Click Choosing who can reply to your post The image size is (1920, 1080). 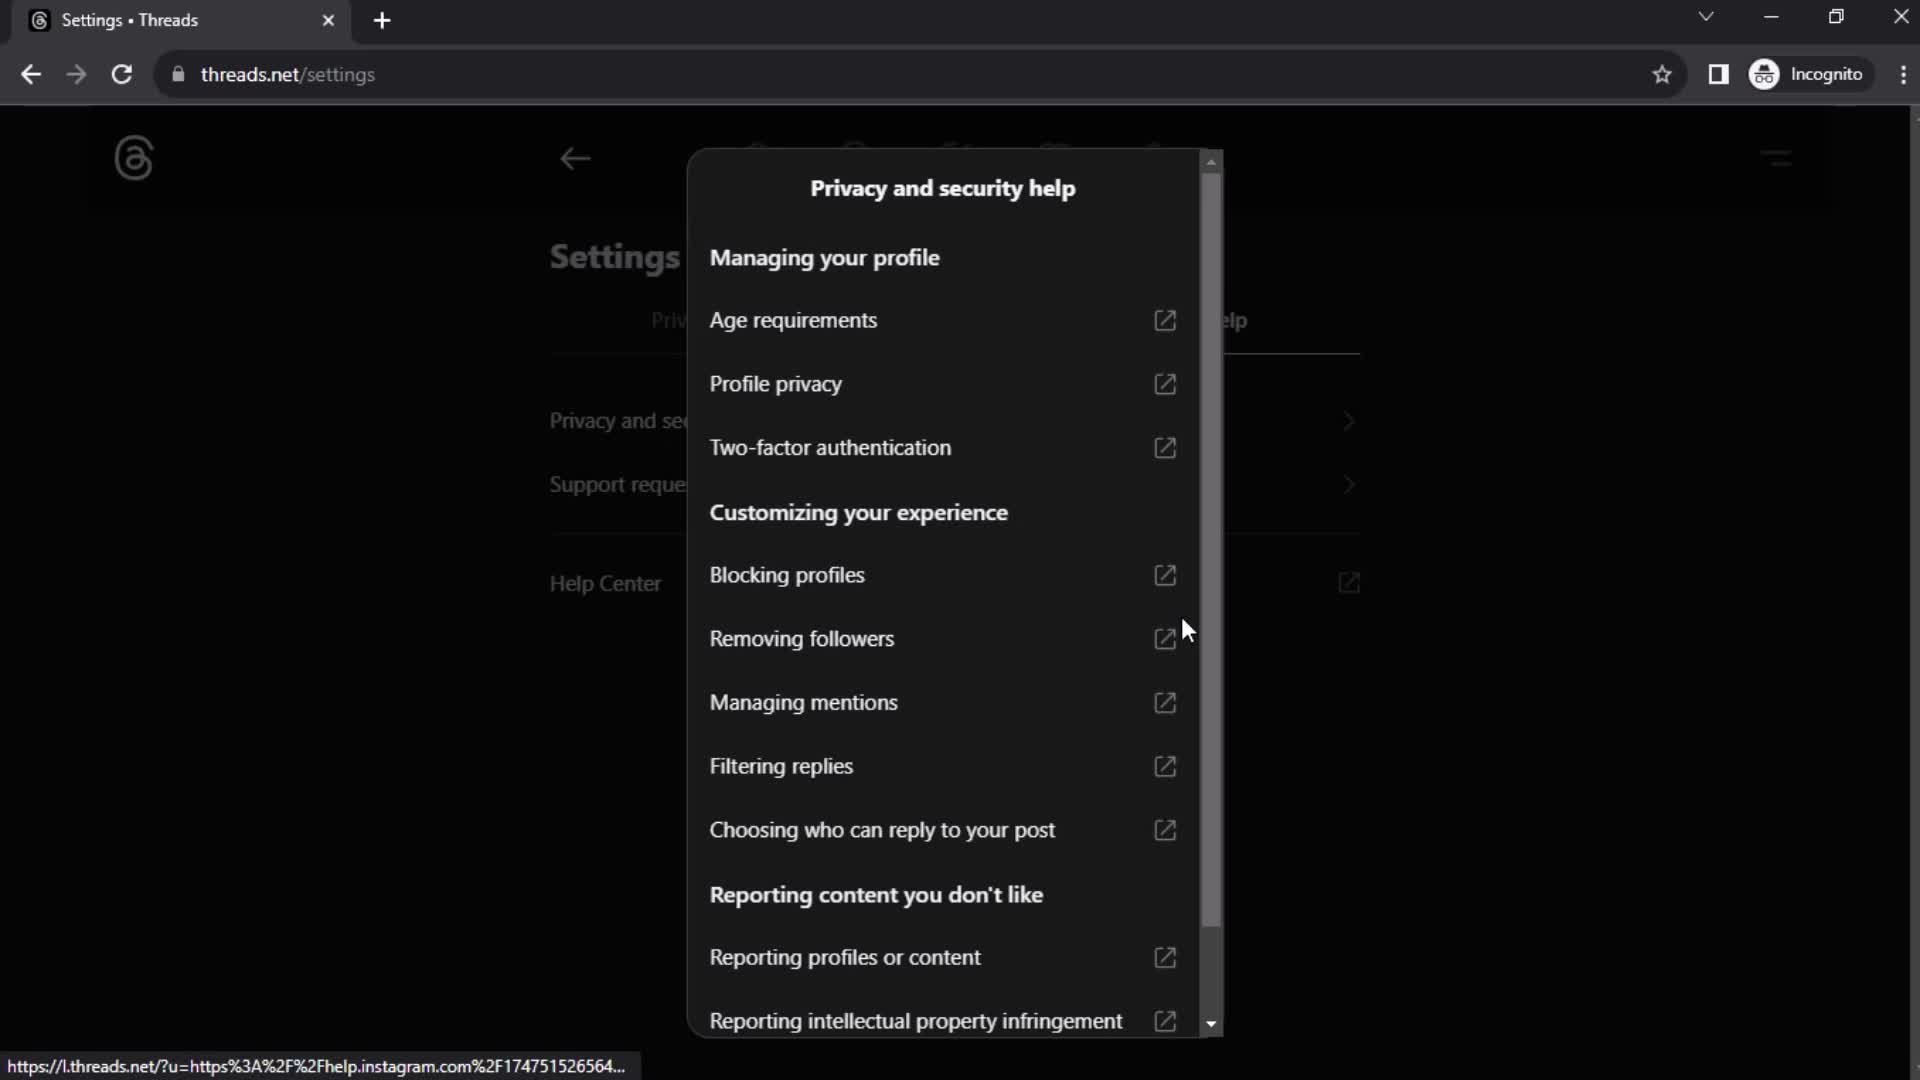coord(944,829)
